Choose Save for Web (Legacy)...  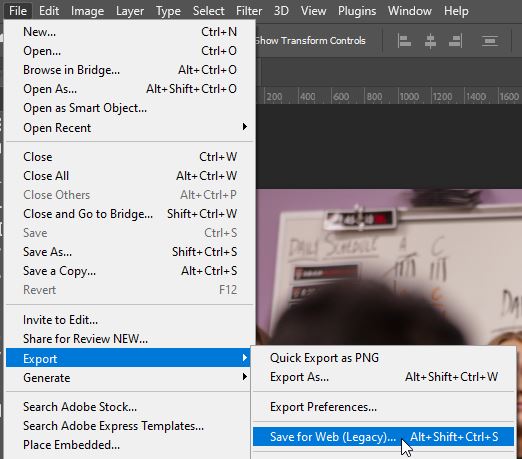click(x=383, y=437)
